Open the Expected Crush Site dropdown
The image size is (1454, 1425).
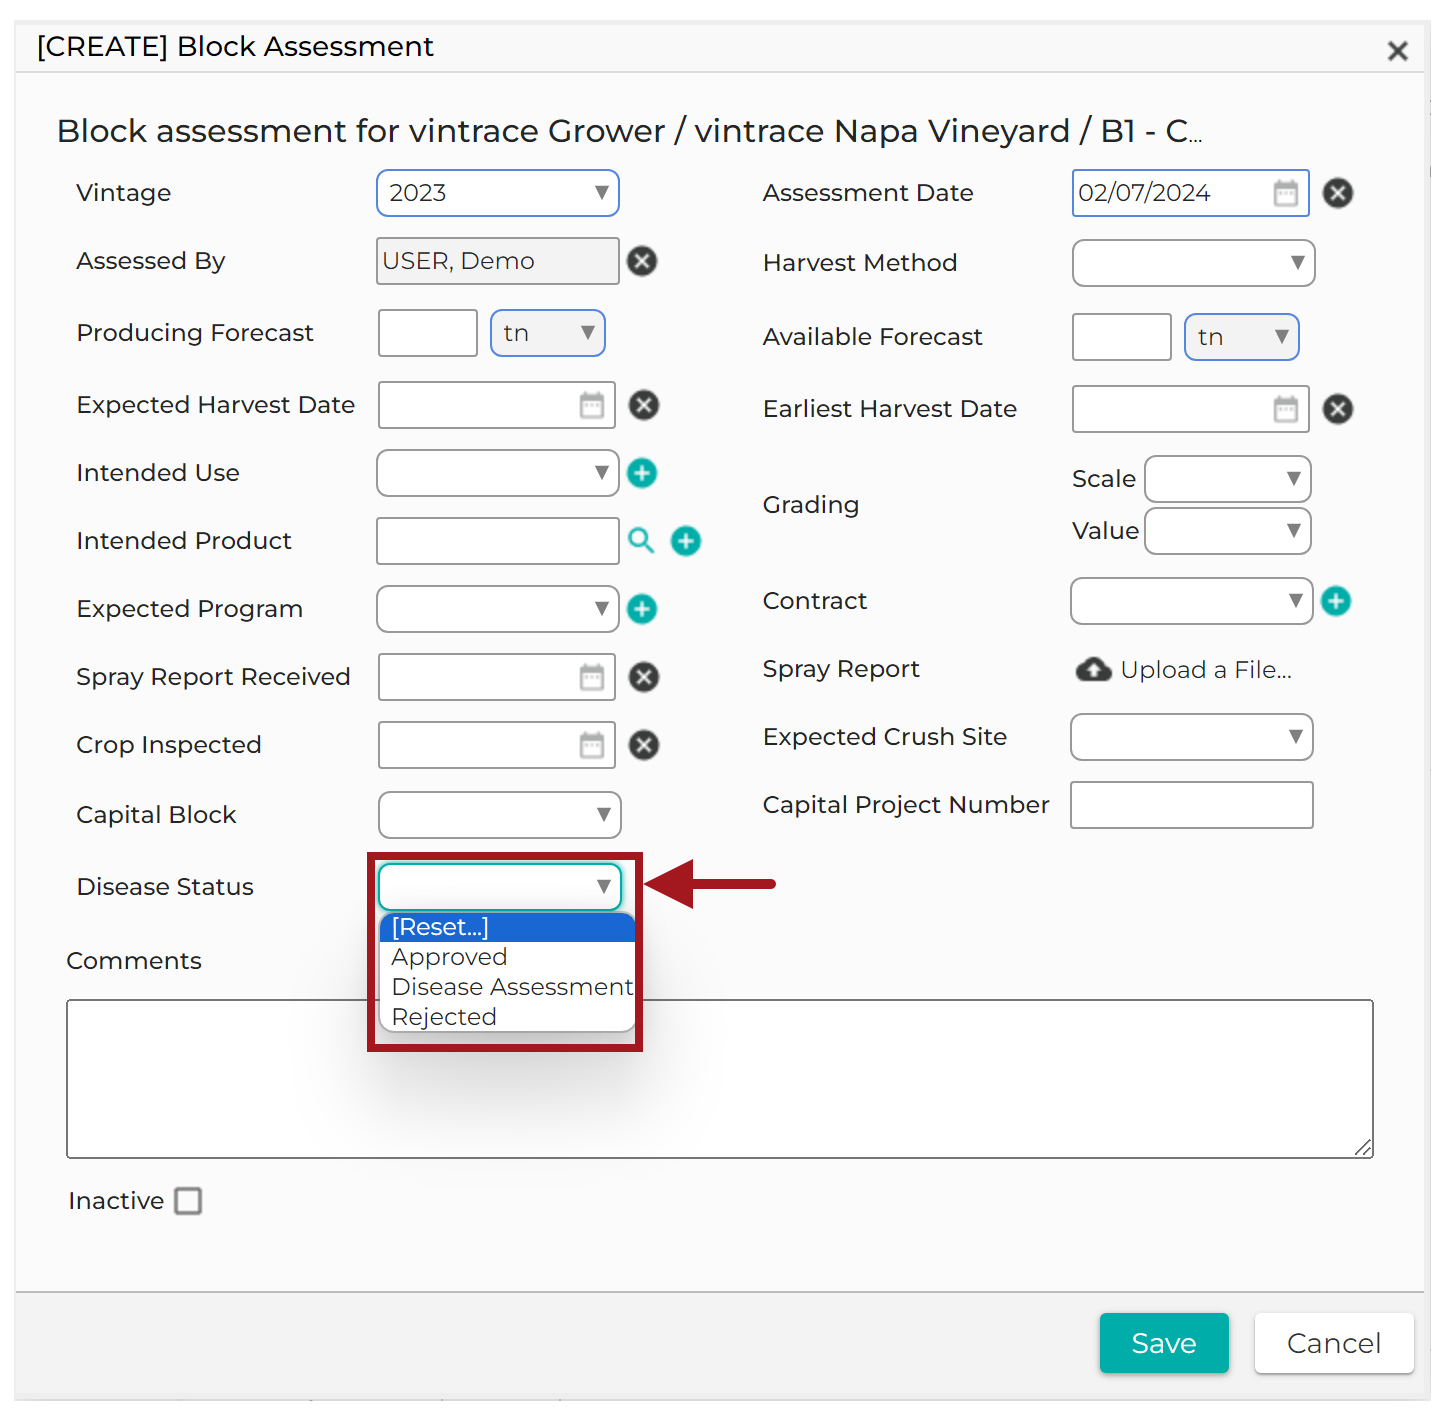(1192, 737)
